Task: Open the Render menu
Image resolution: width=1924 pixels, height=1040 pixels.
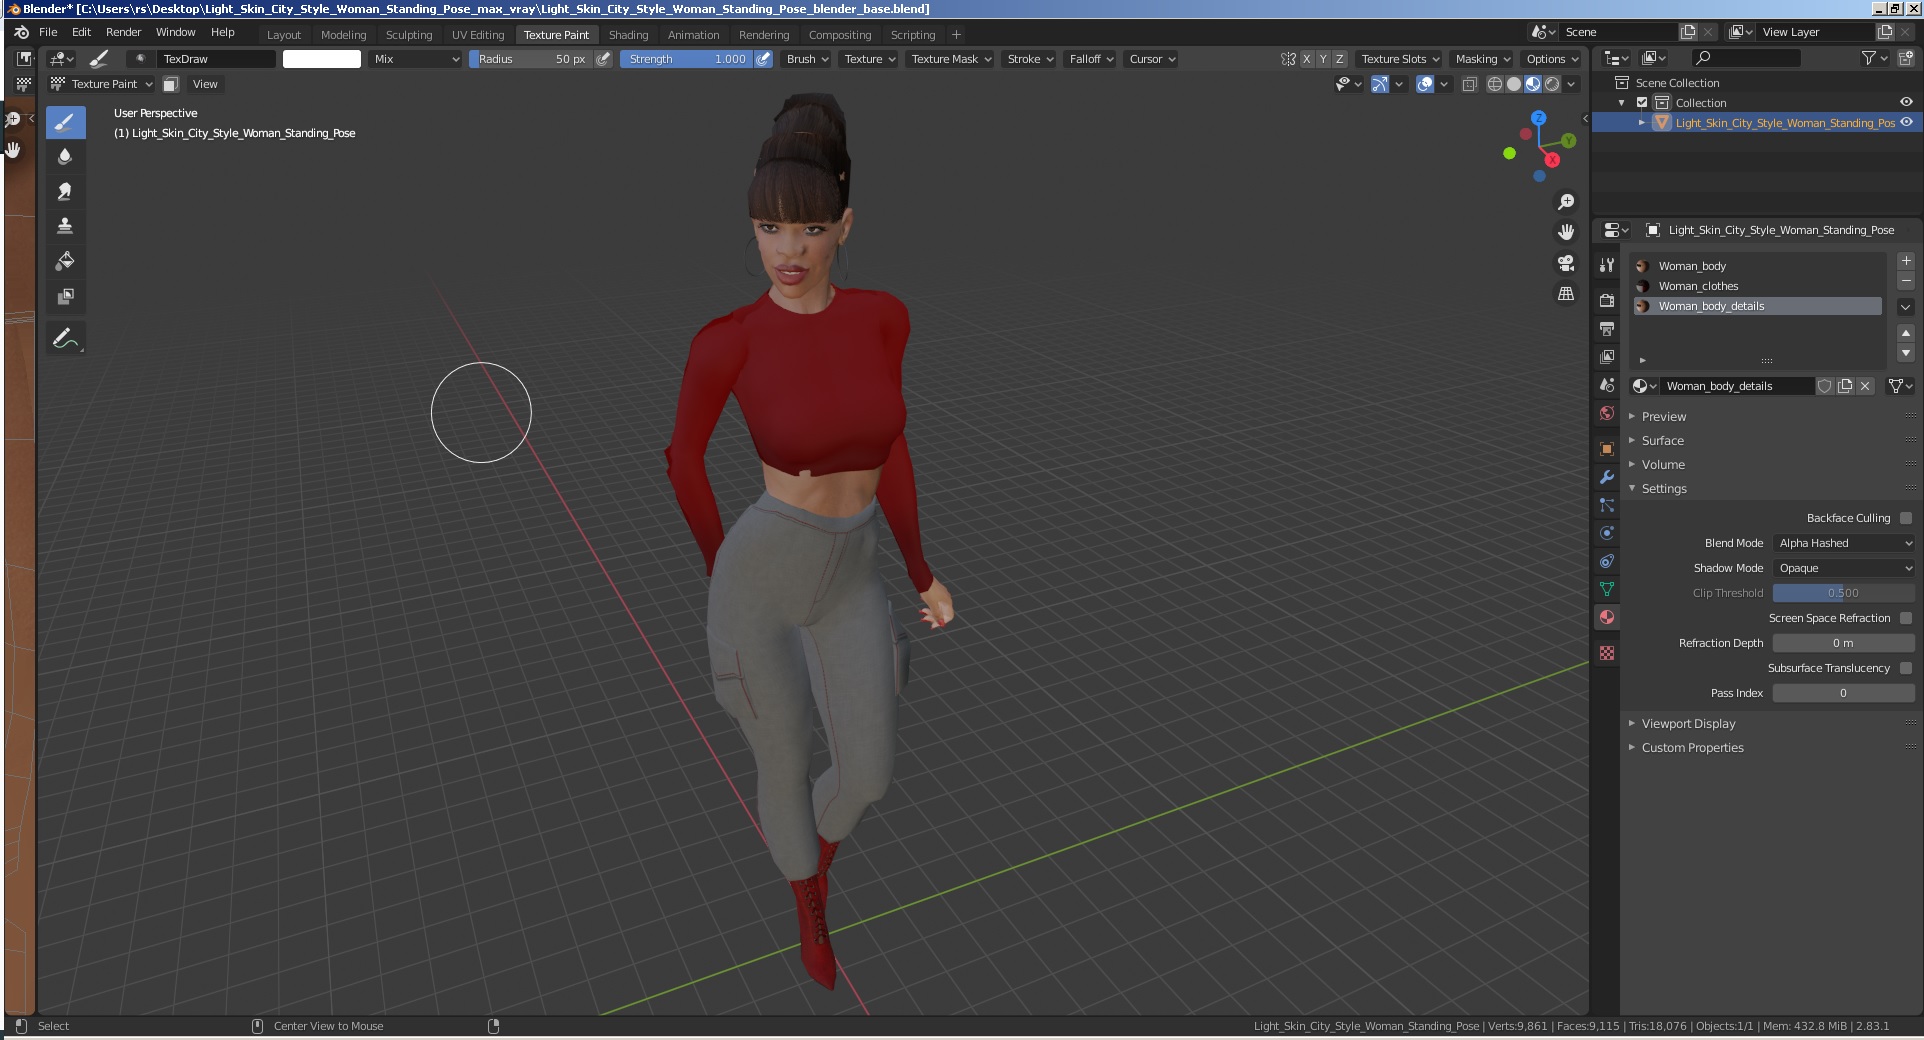Action: click(124, 32)
